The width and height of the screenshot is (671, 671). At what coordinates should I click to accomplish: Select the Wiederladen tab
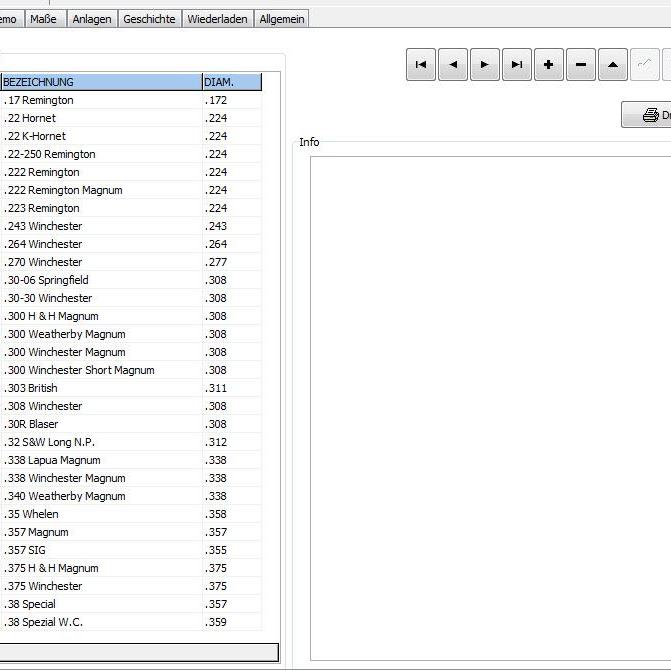click(x=217, y=19)
